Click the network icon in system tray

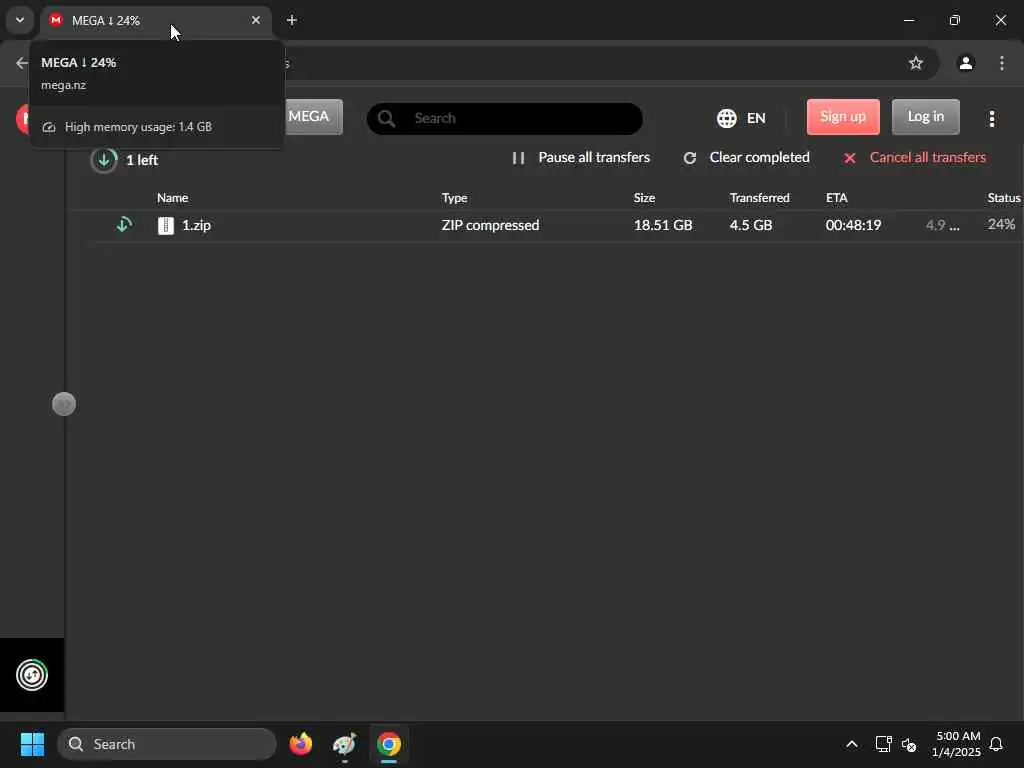click(883, 744)
